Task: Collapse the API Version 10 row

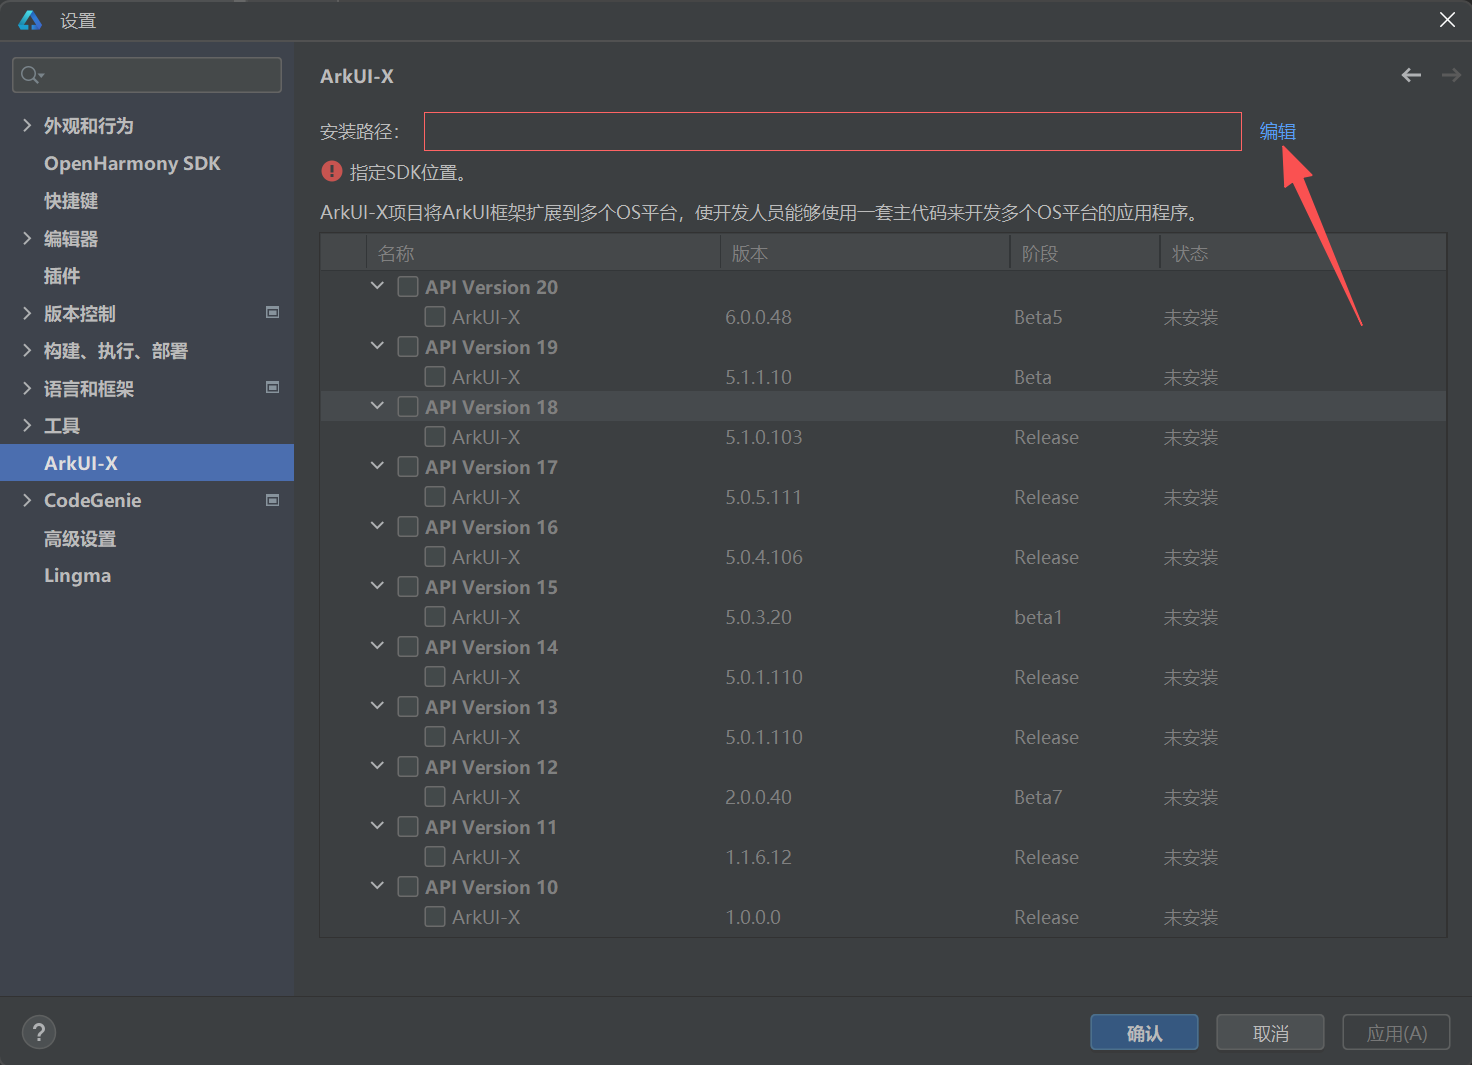Action: 377,886
